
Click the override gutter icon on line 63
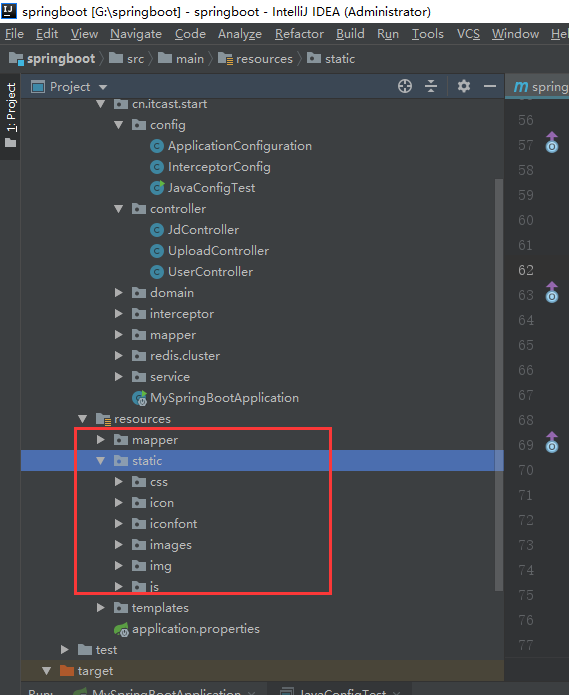pyautogui.click(x=552, y=292)
